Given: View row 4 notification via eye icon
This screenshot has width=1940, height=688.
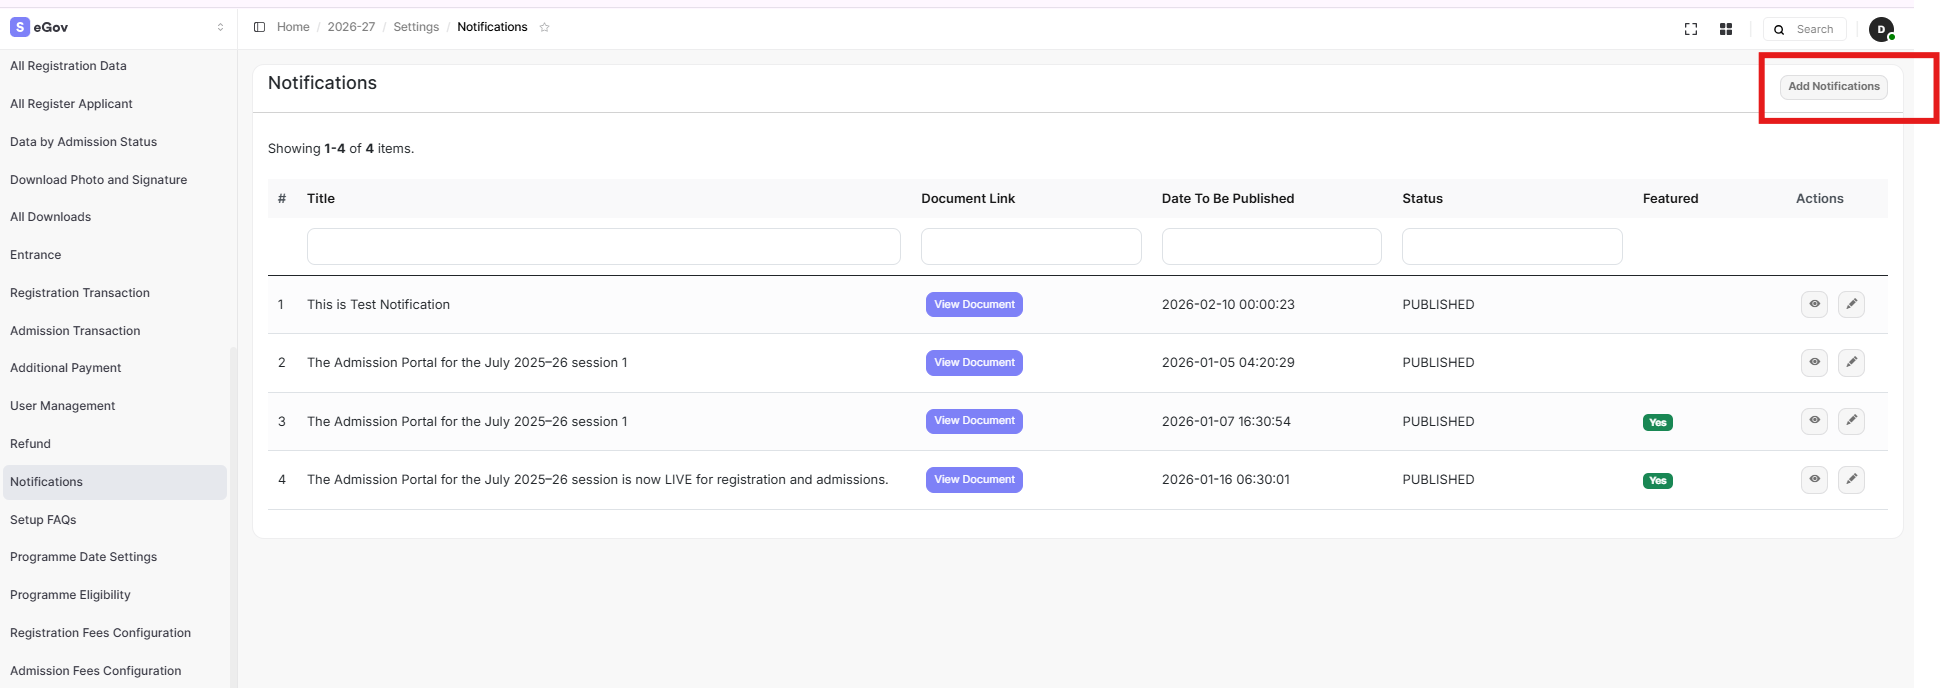Looking at the screenshot, I should click(1814, 480).
